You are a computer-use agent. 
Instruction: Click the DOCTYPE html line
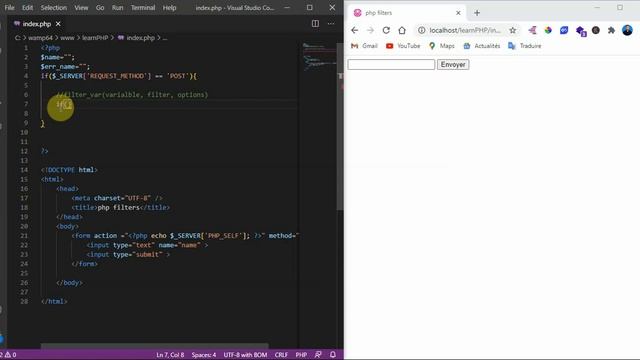point(69,170)
